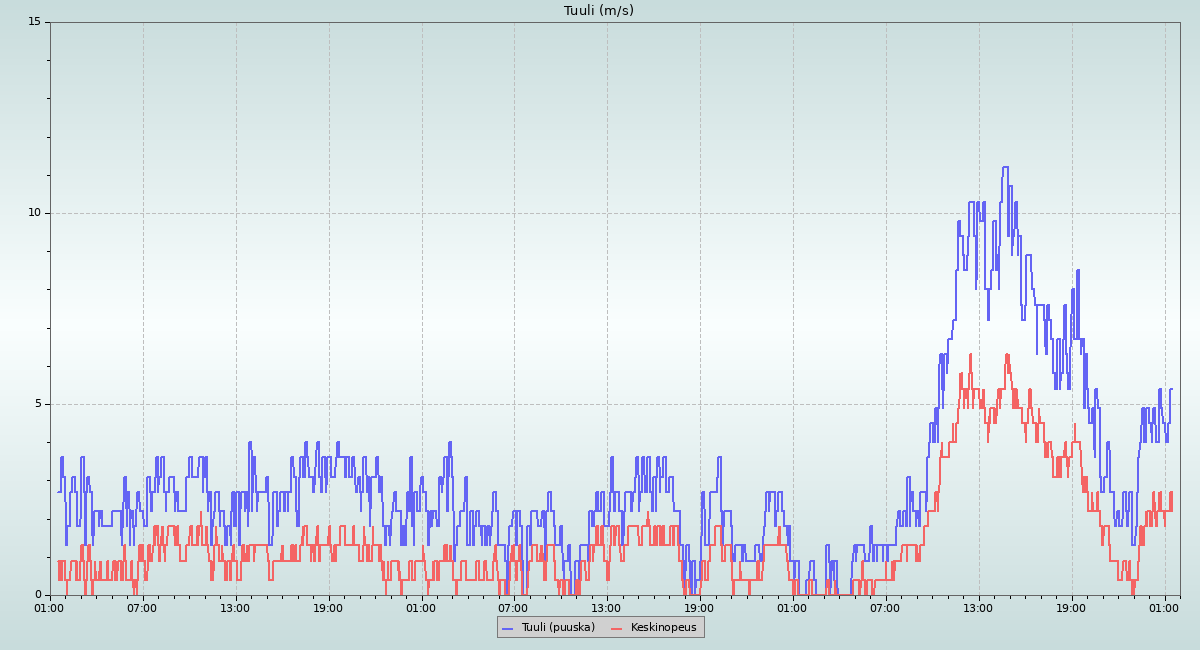Select the leftmost 07:00 x-axis label

tap(142, 608)
